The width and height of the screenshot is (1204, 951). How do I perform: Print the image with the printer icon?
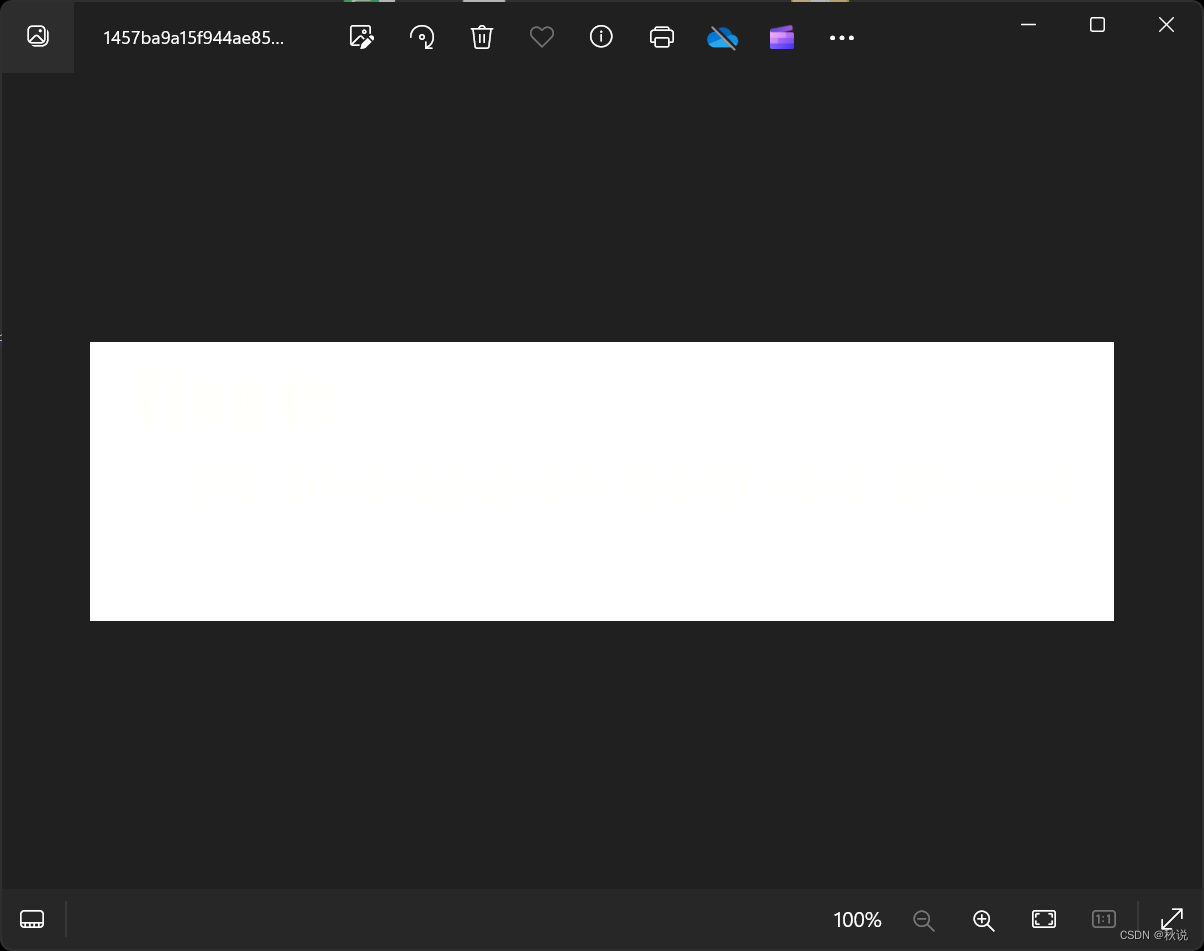[662, 37]
